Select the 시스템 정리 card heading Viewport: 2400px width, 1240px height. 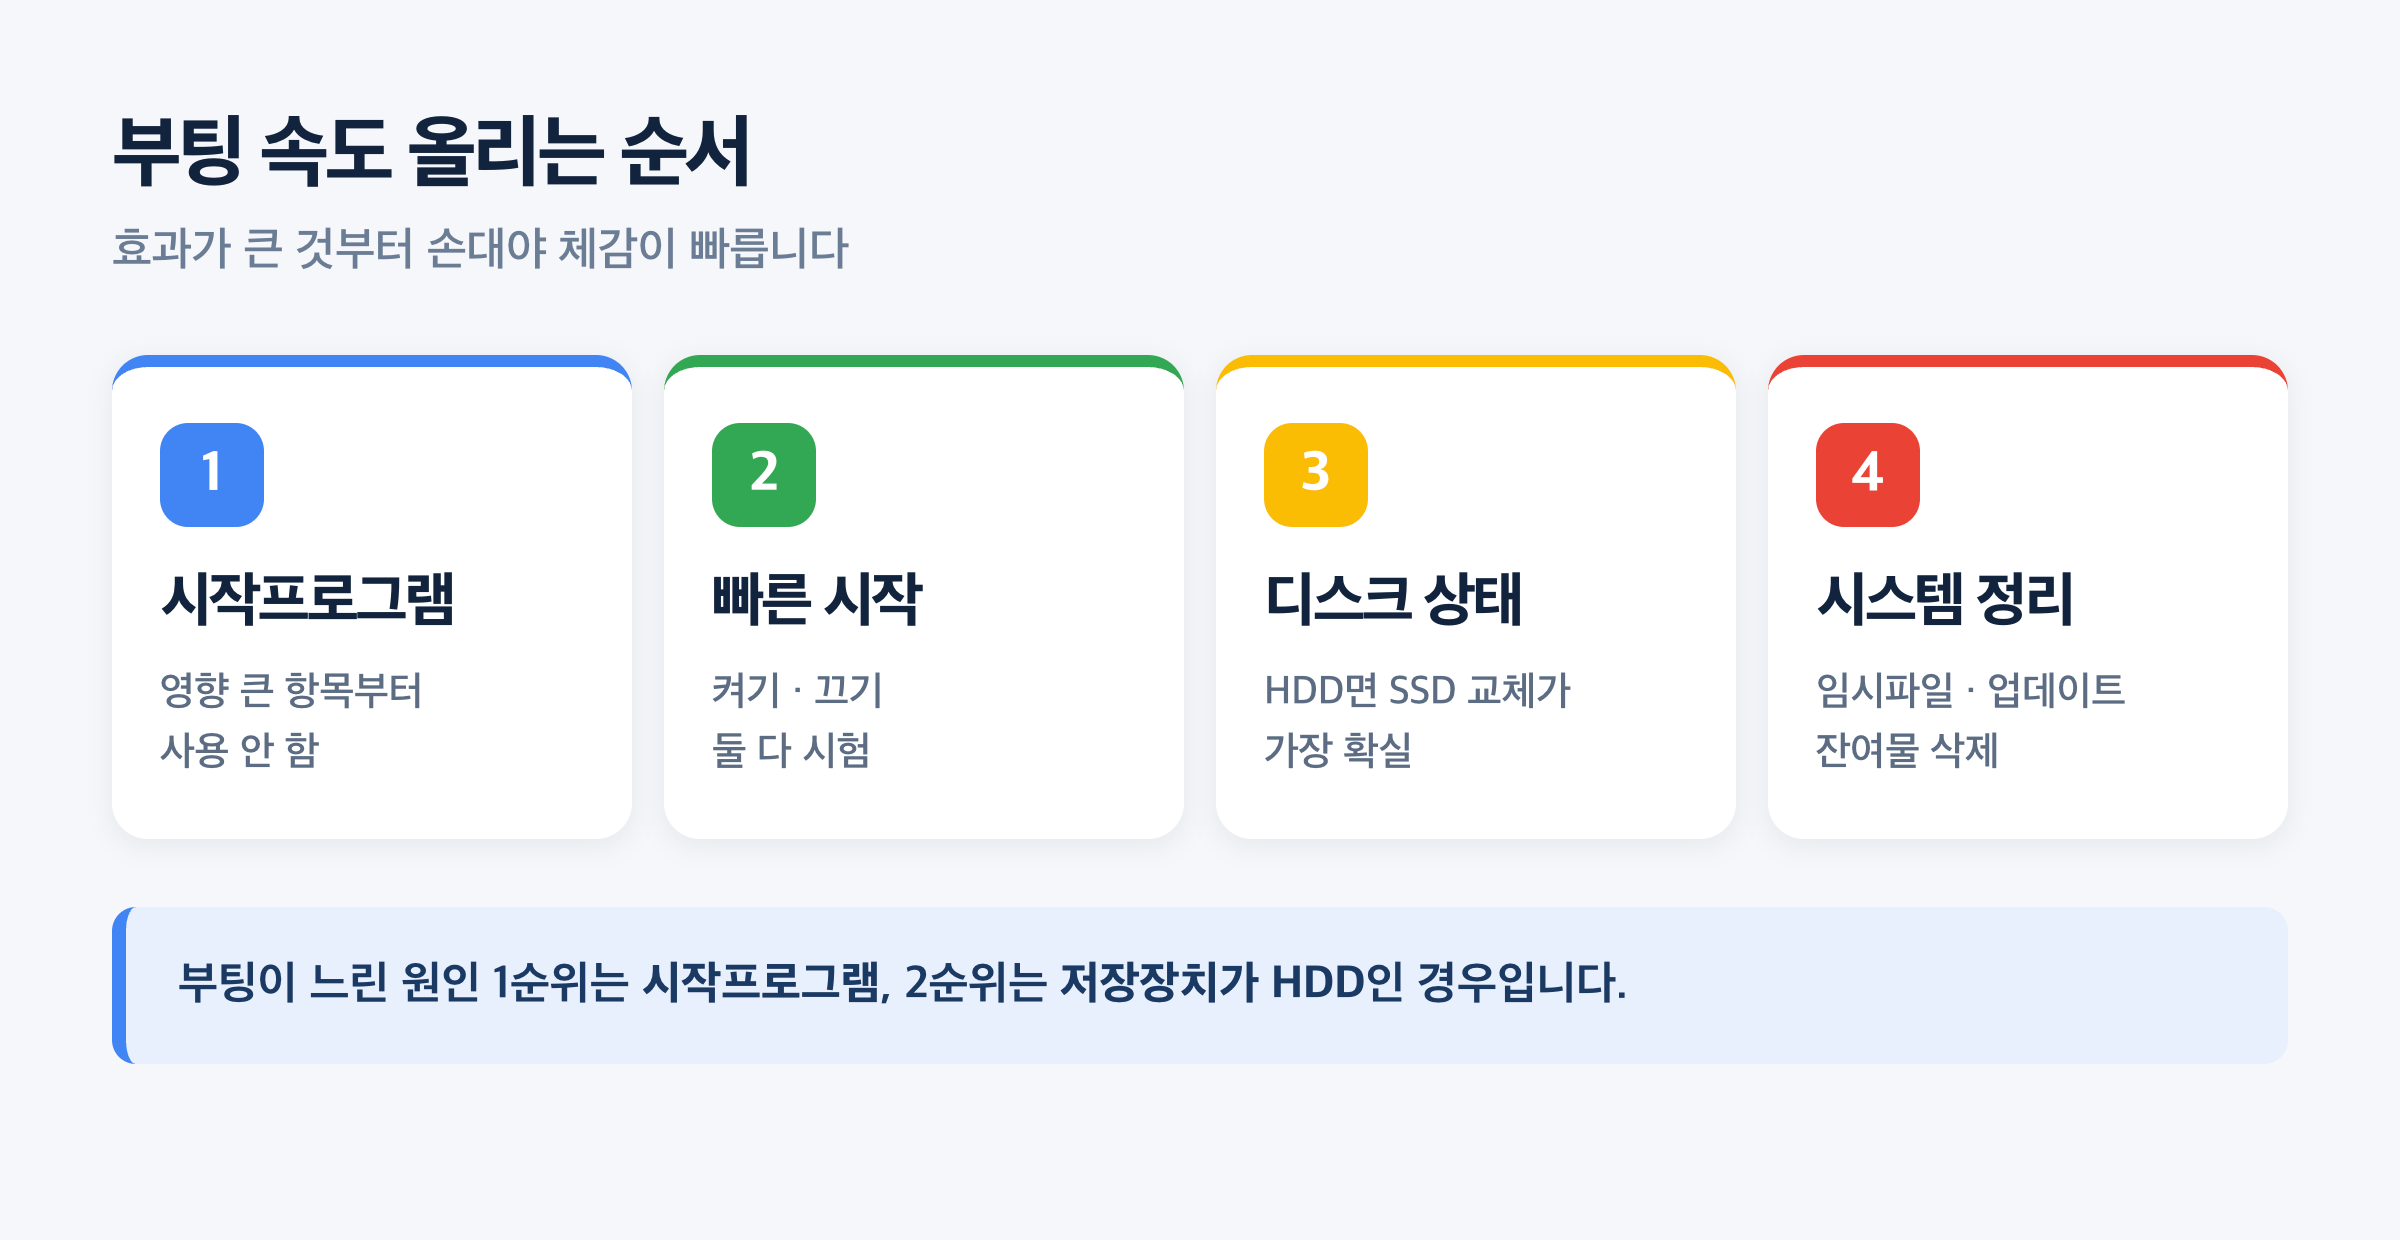tap(1945, 599)
